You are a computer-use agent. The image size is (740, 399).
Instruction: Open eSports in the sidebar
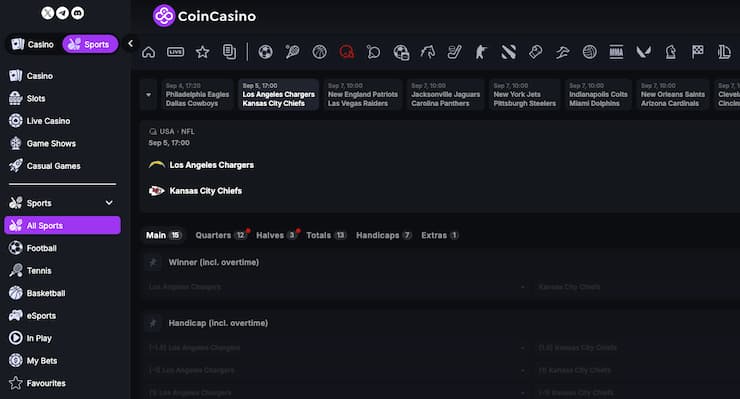tap(62, 316)
